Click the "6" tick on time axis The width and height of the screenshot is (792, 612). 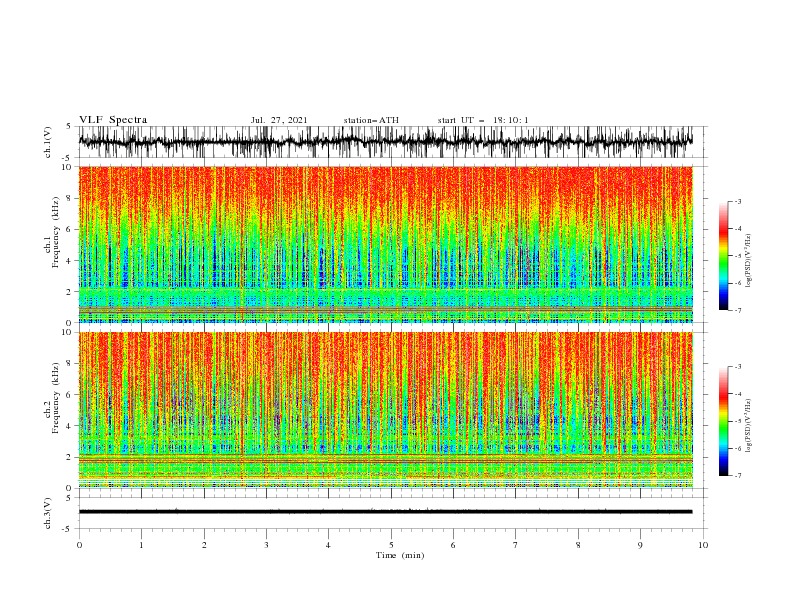click(453, 545)
